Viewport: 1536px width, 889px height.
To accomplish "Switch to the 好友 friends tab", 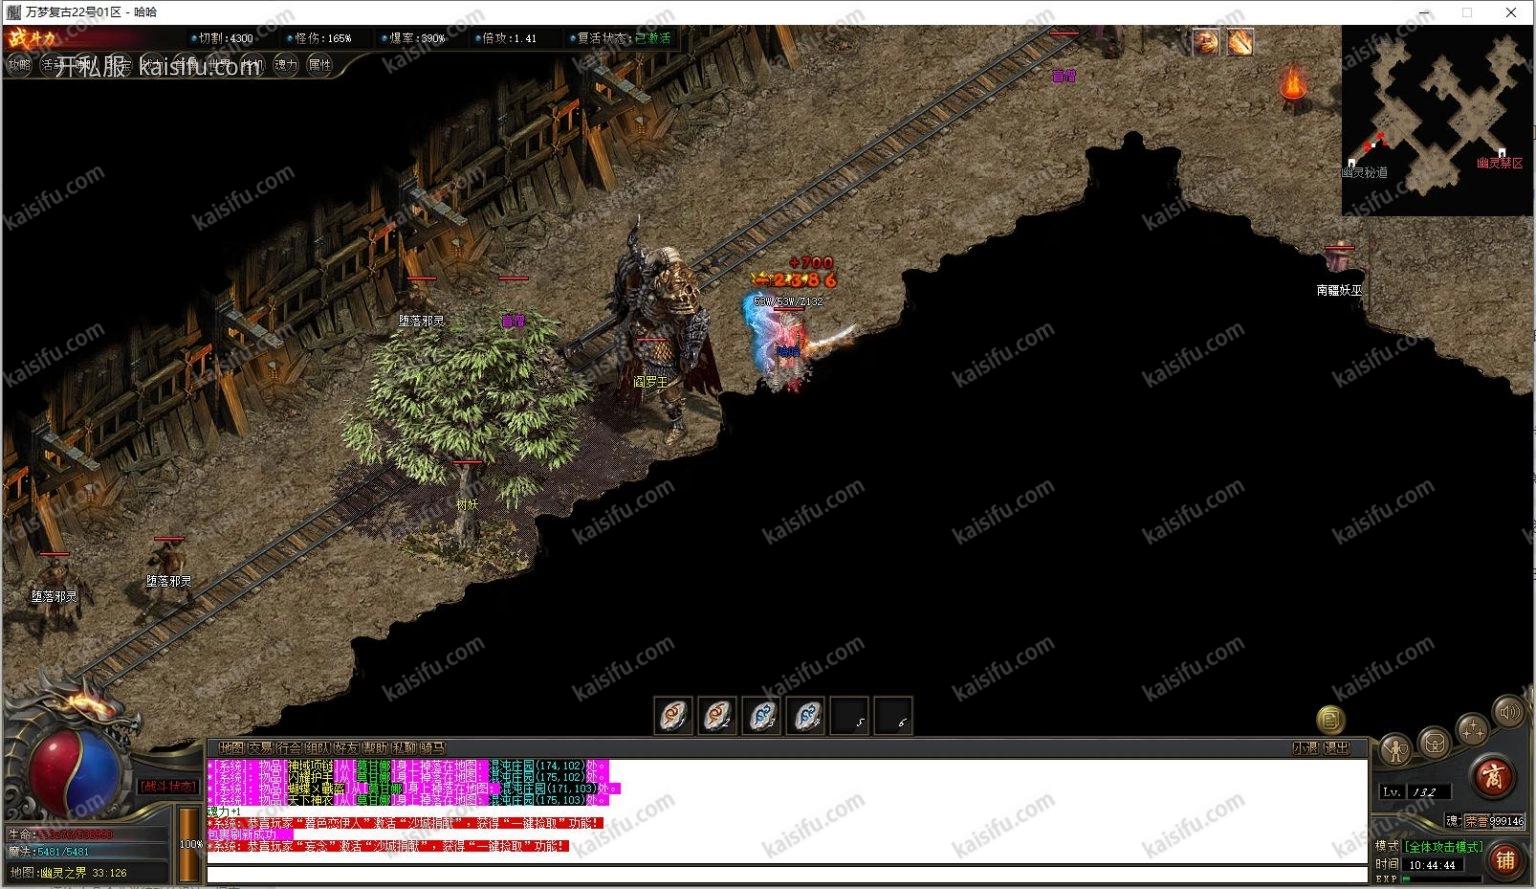I will [347, 748].
